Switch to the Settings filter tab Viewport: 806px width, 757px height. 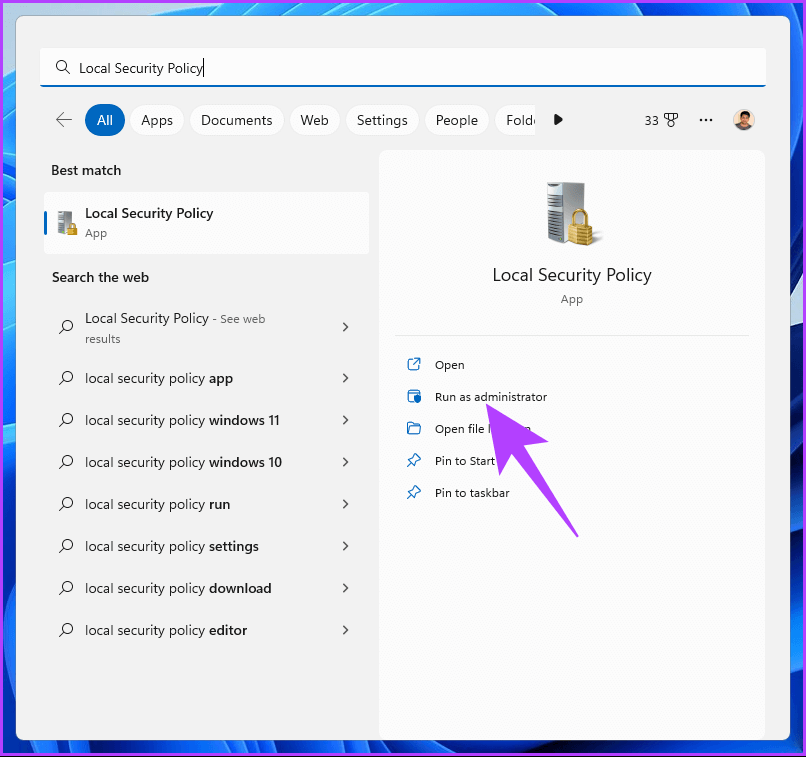(382, 120)
